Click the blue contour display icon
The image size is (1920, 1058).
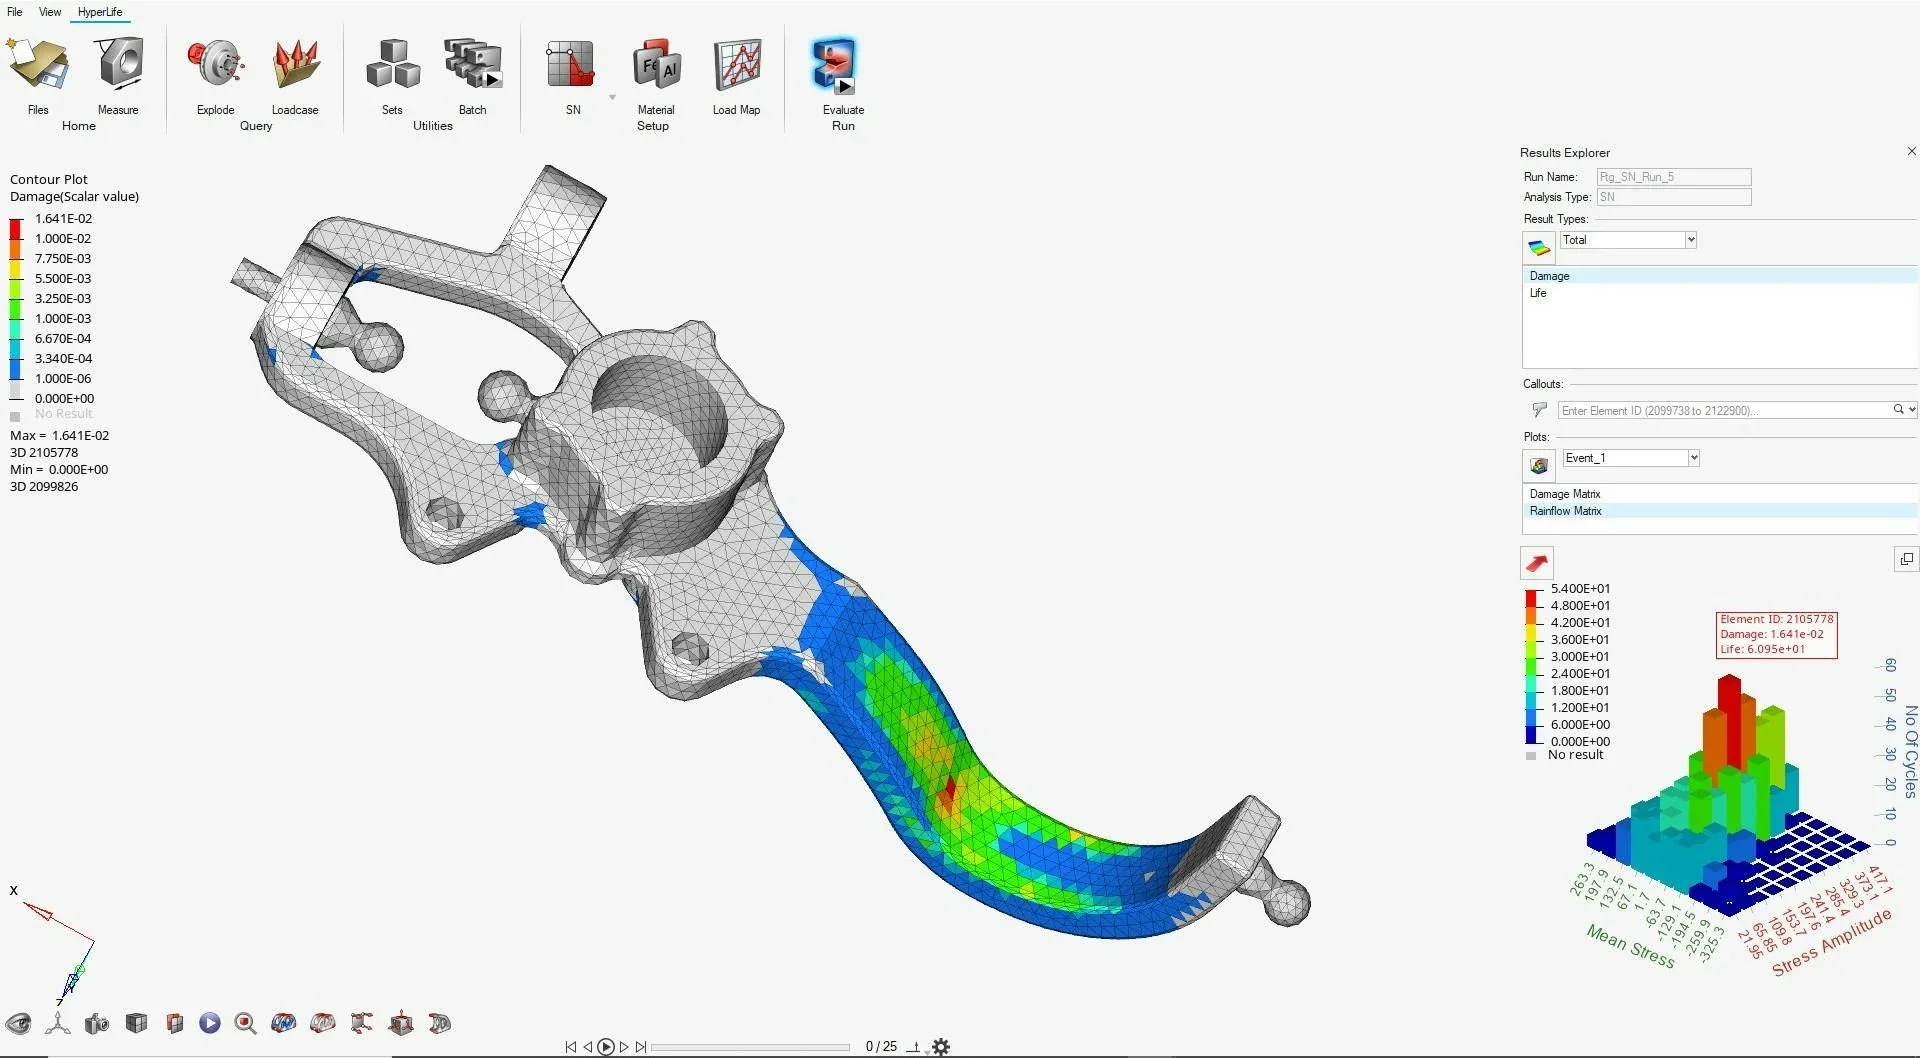[x=284, y=1023]
